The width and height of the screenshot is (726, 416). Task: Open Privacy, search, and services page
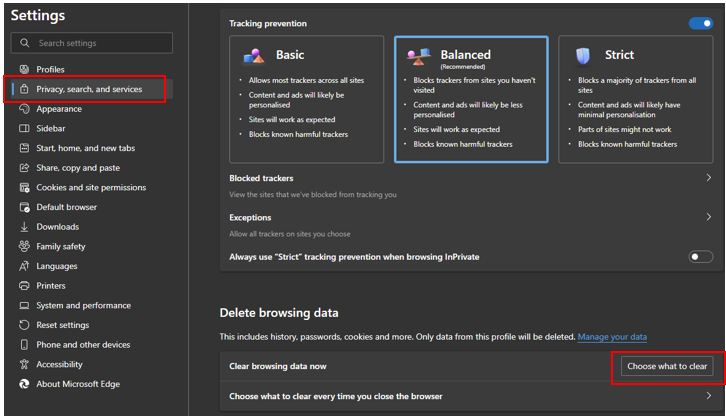click(89, 89)
